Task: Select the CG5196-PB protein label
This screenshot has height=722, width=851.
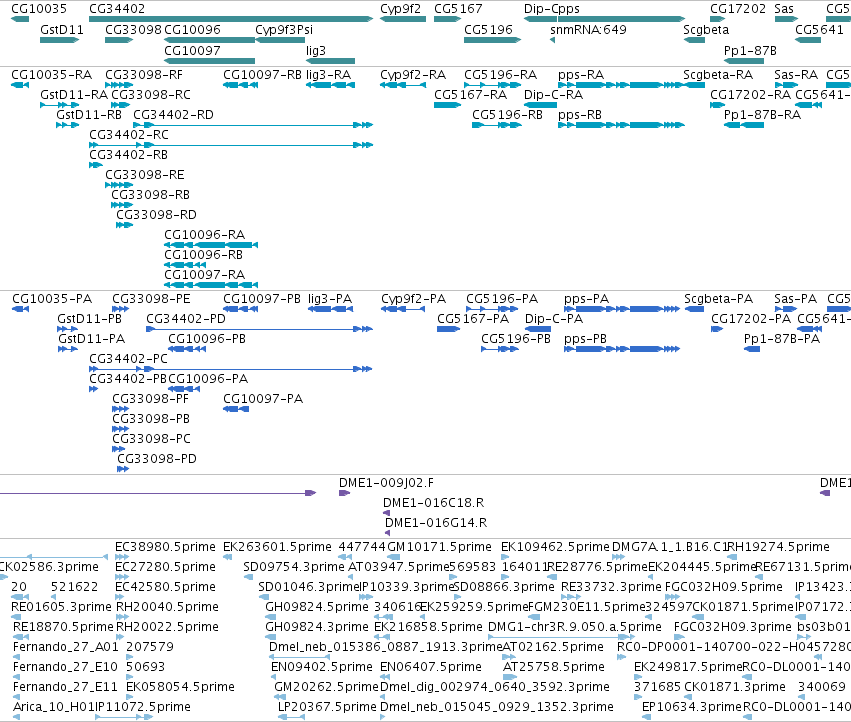Action: [x=516, y=339]
